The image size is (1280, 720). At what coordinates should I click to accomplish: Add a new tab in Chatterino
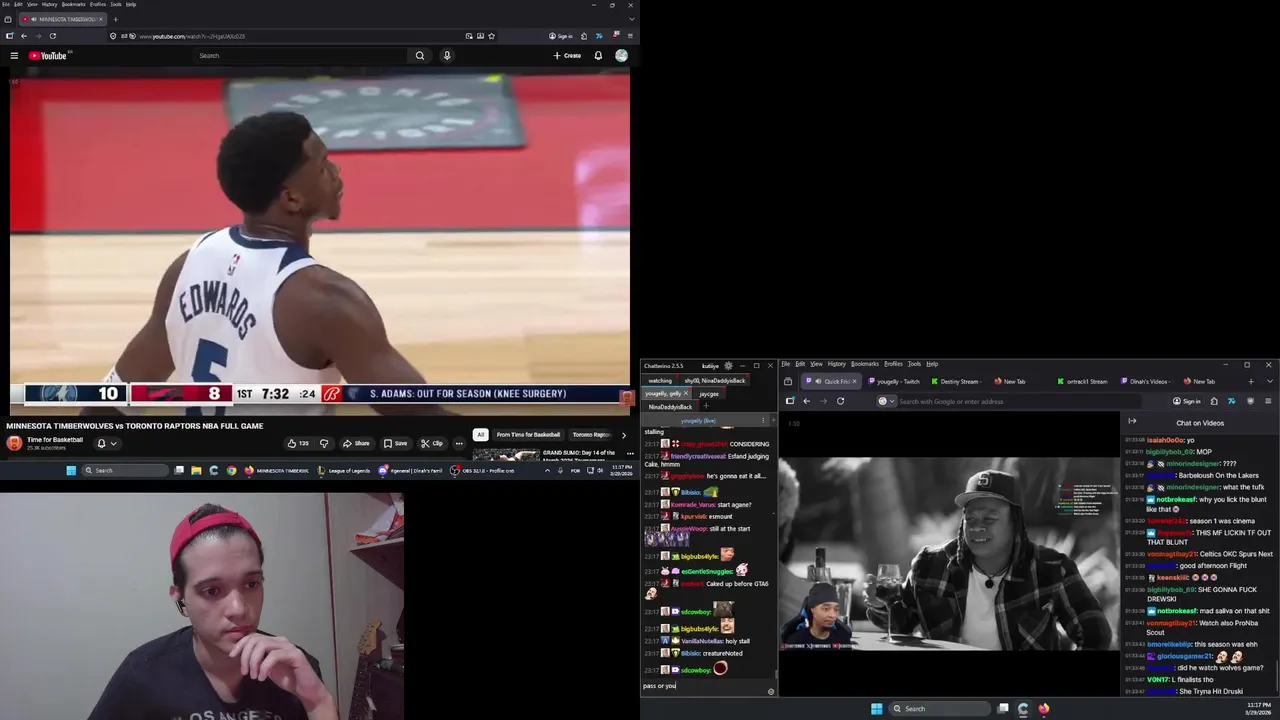tap(705, 406)
